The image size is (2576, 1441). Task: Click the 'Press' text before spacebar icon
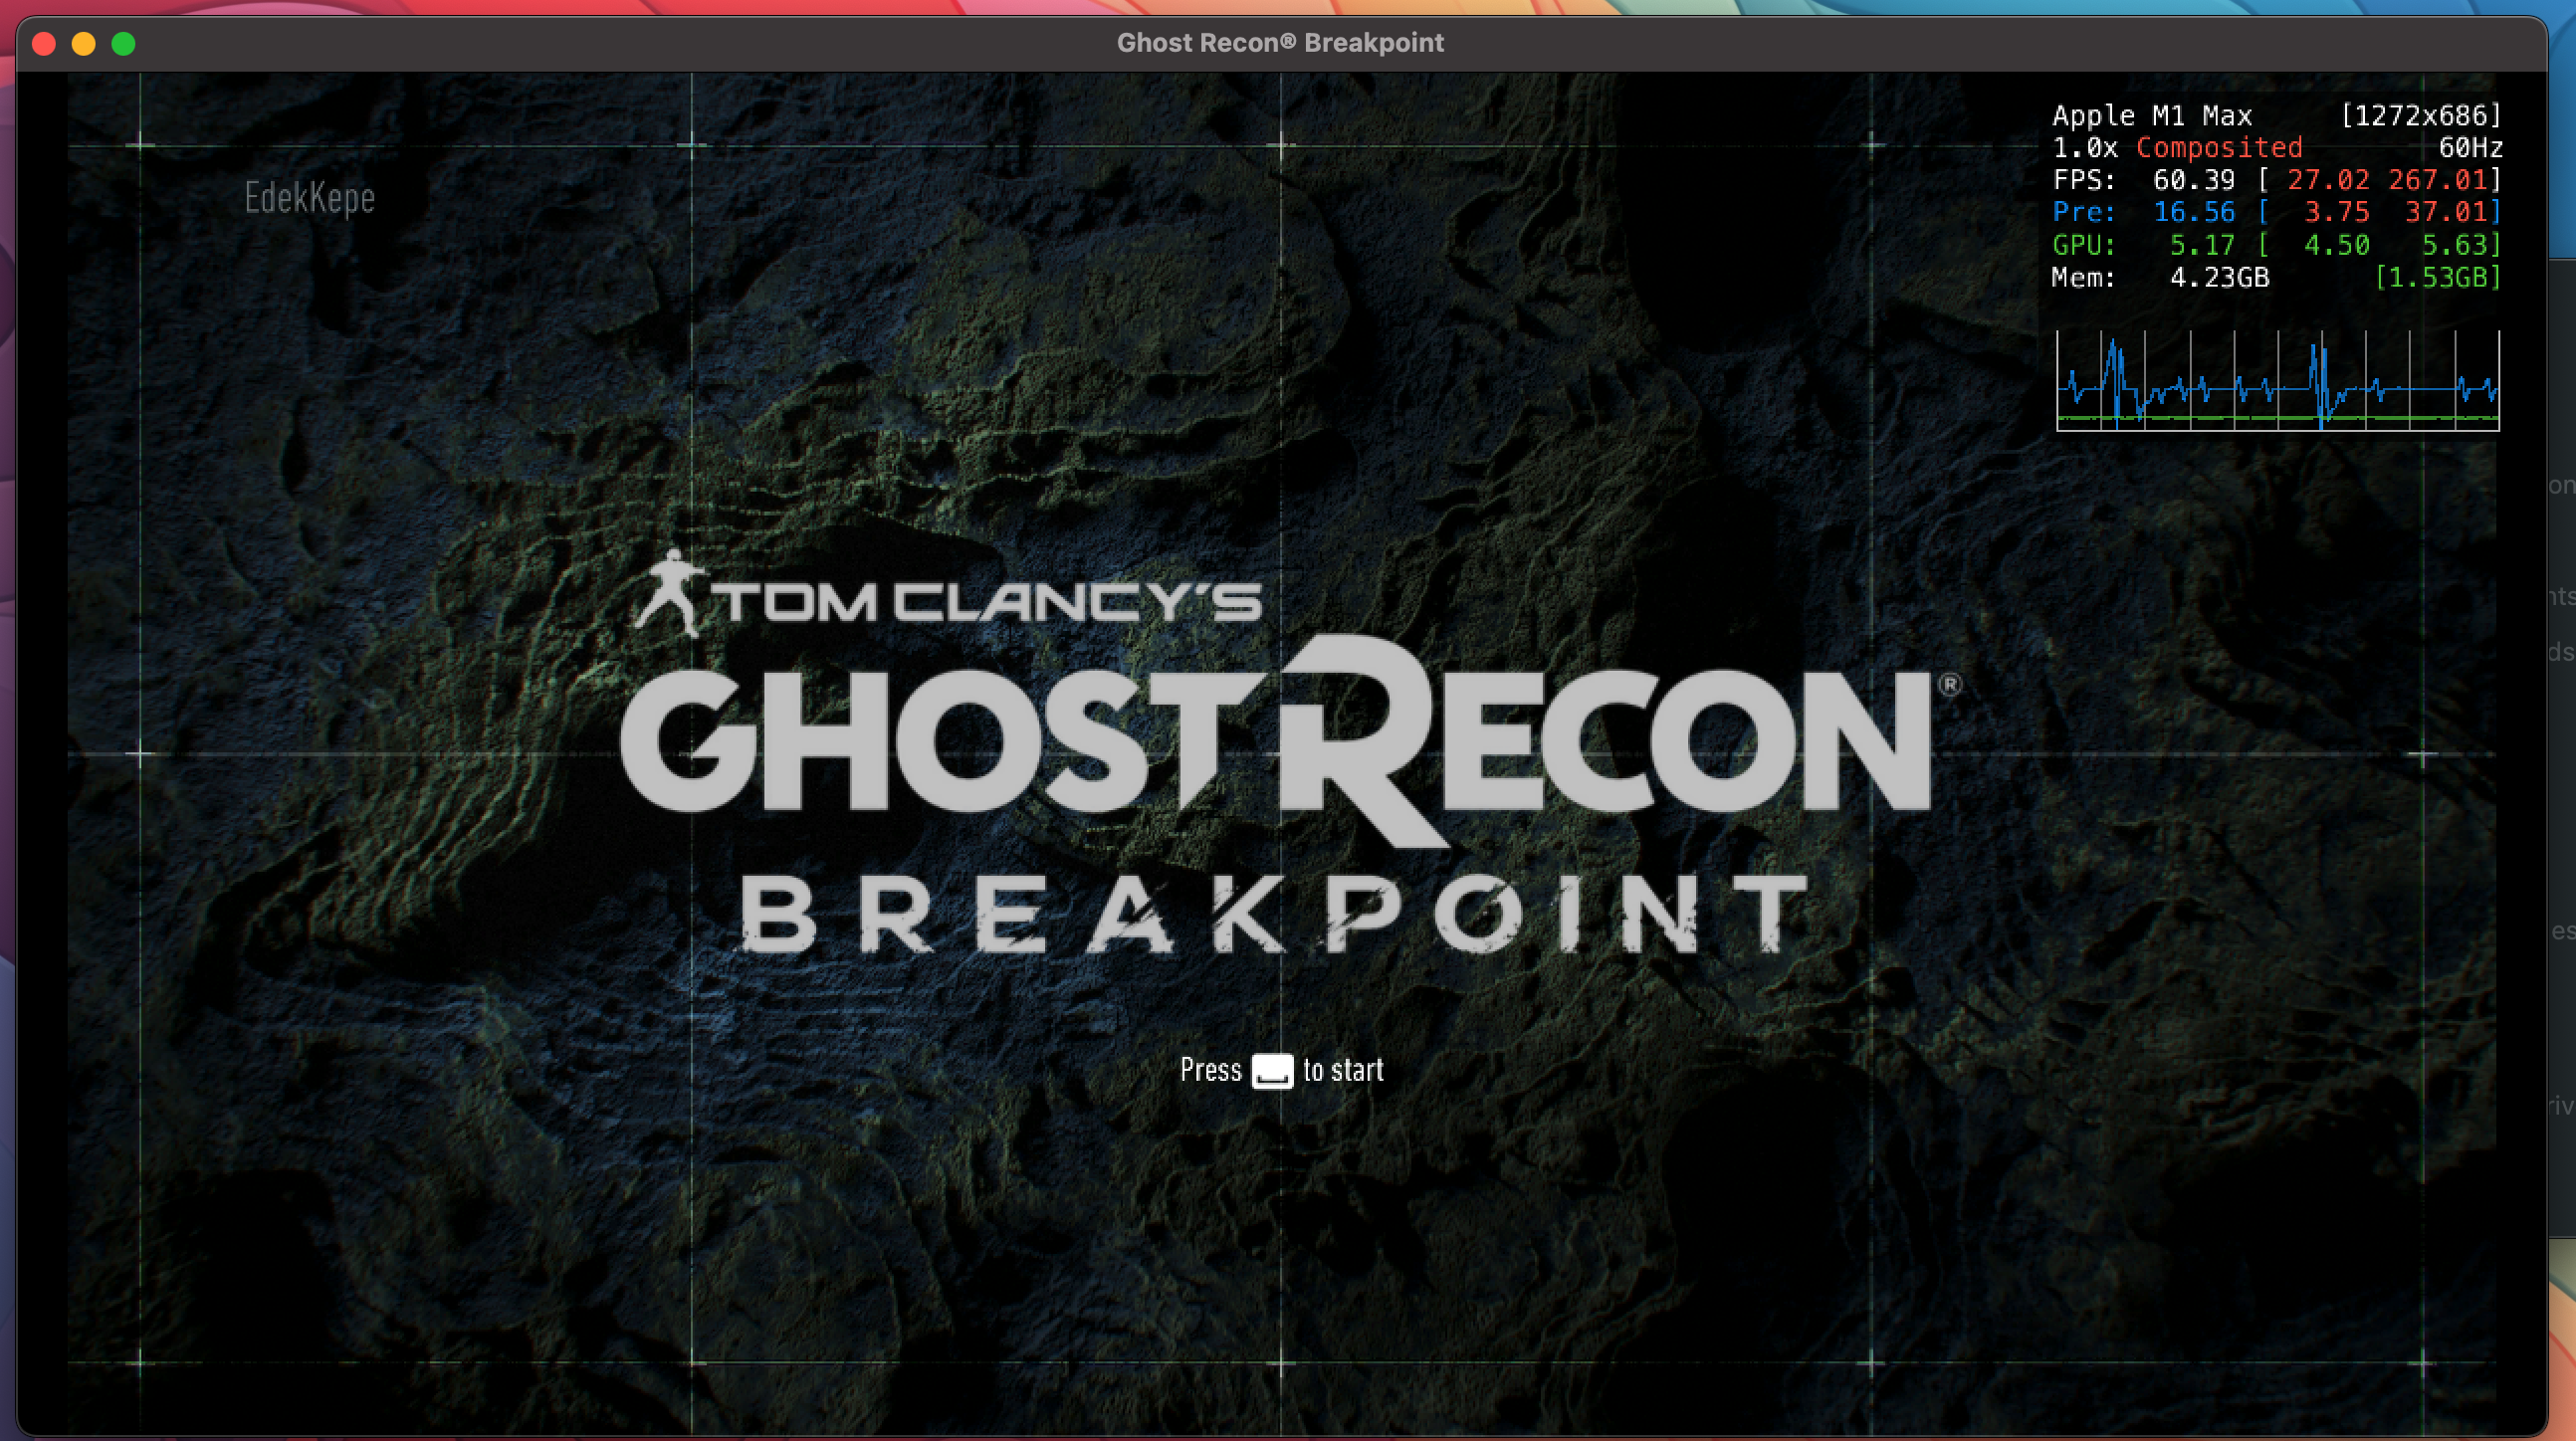1210,1070
